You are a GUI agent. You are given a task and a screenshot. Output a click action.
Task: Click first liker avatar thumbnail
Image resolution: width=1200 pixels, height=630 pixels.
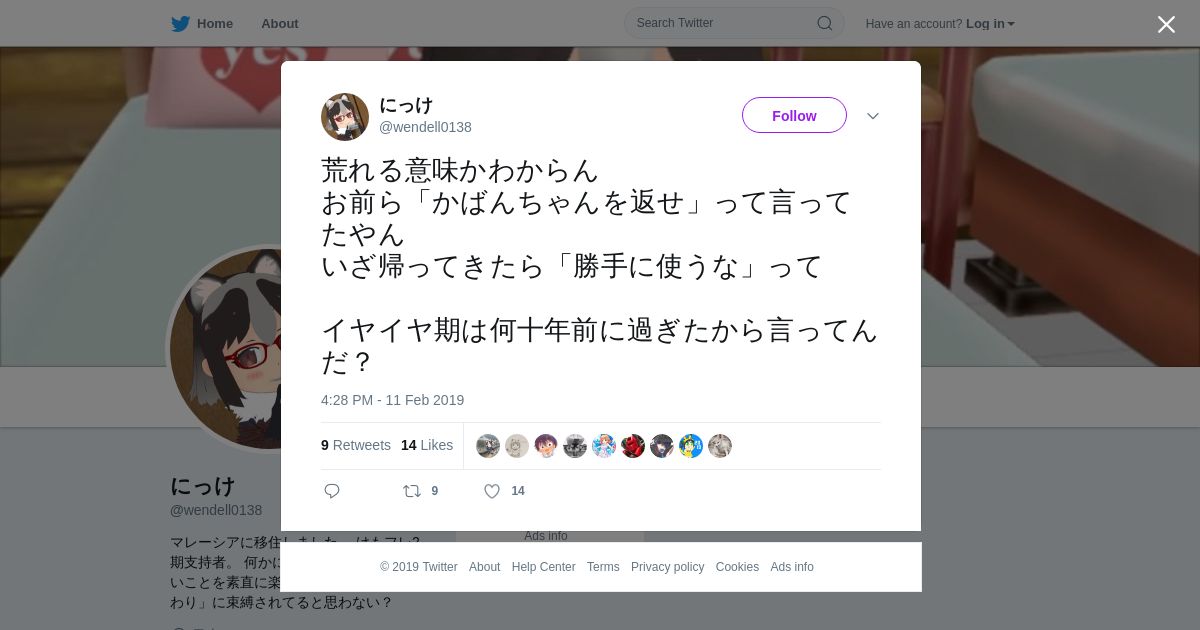click(x=488, y=446)
